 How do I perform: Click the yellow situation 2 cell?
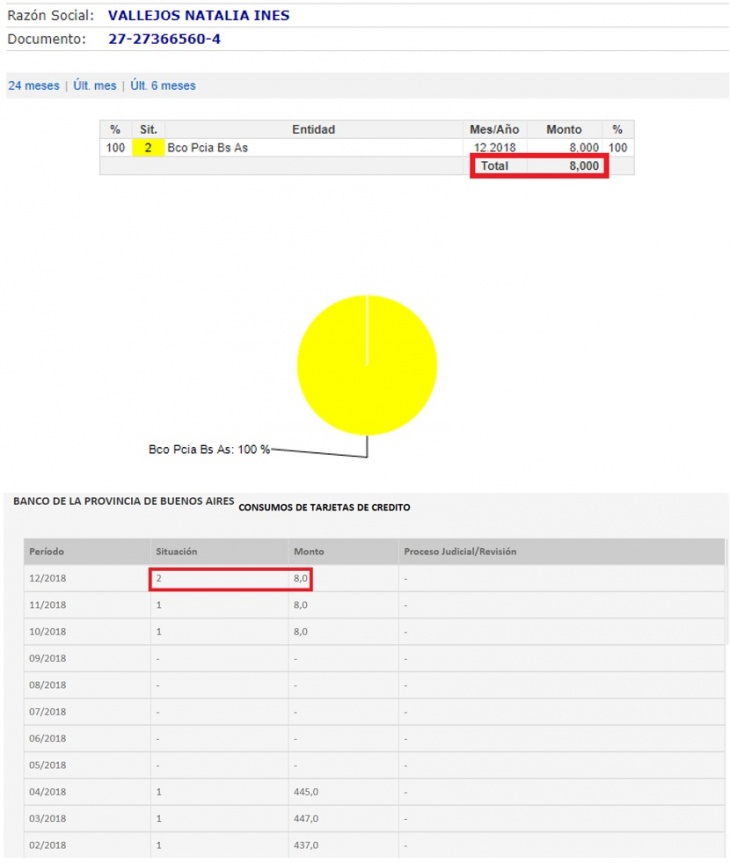pos(148,148)
